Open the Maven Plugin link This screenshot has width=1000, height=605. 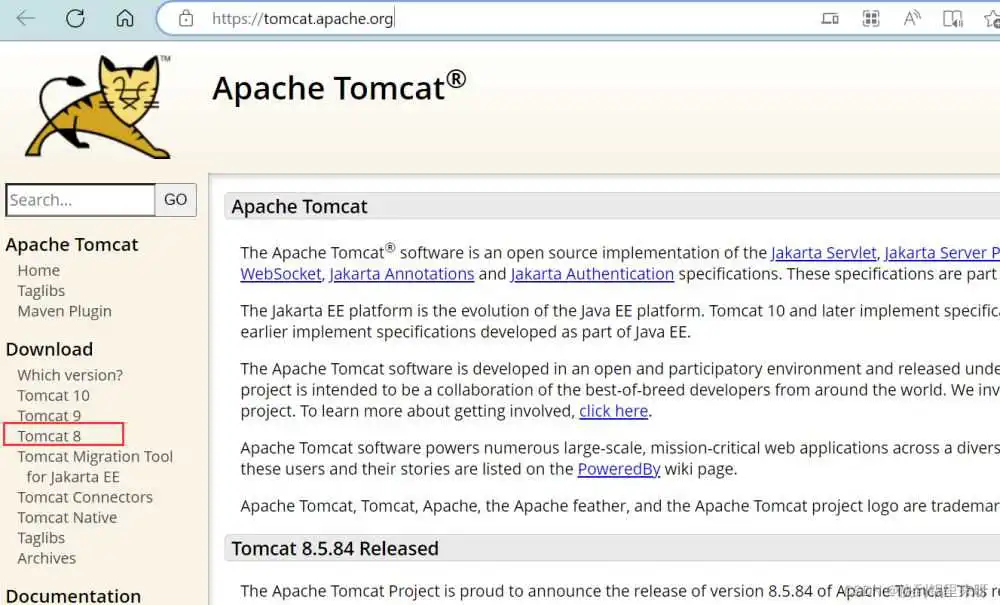64,311
